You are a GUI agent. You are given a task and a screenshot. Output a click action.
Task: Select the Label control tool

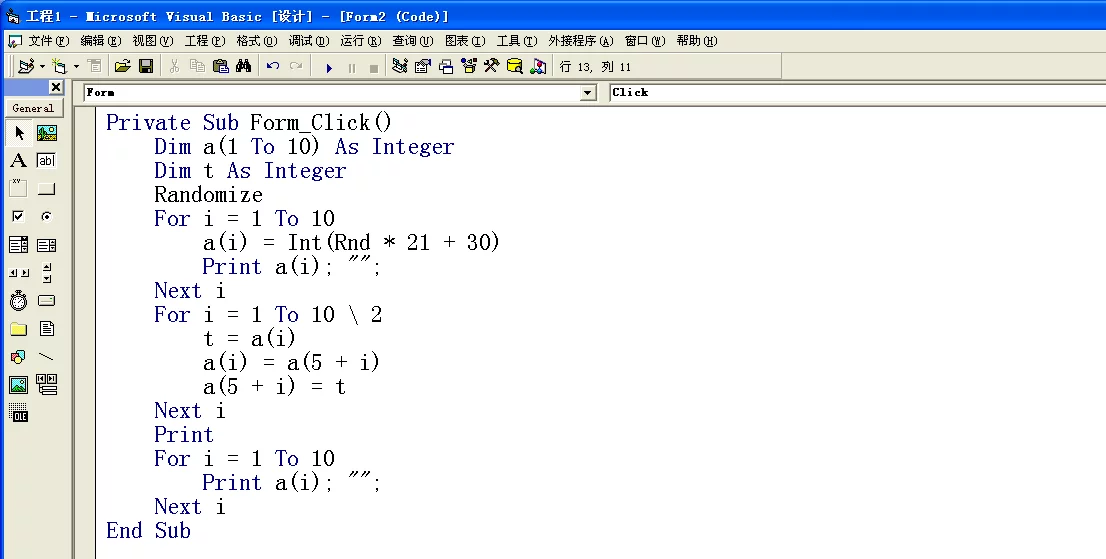19,161
